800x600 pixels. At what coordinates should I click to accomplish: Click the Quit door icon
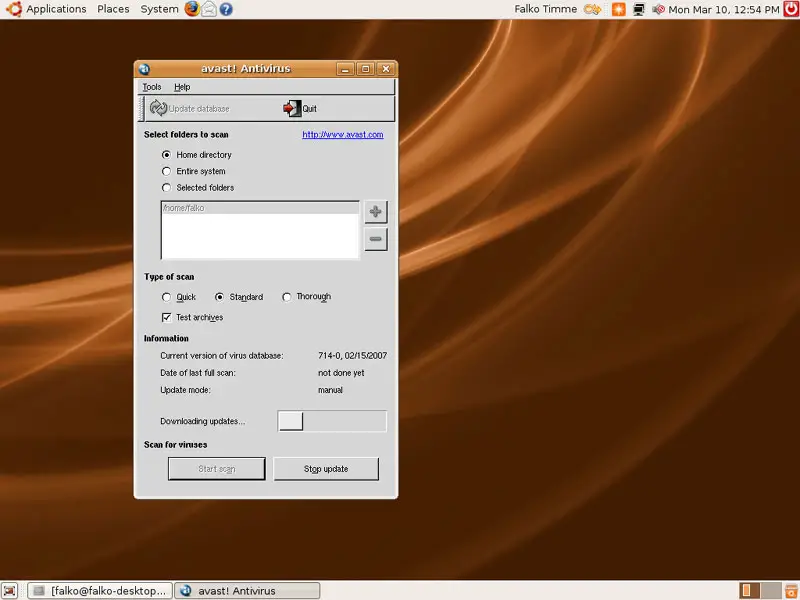pos(292,108)
